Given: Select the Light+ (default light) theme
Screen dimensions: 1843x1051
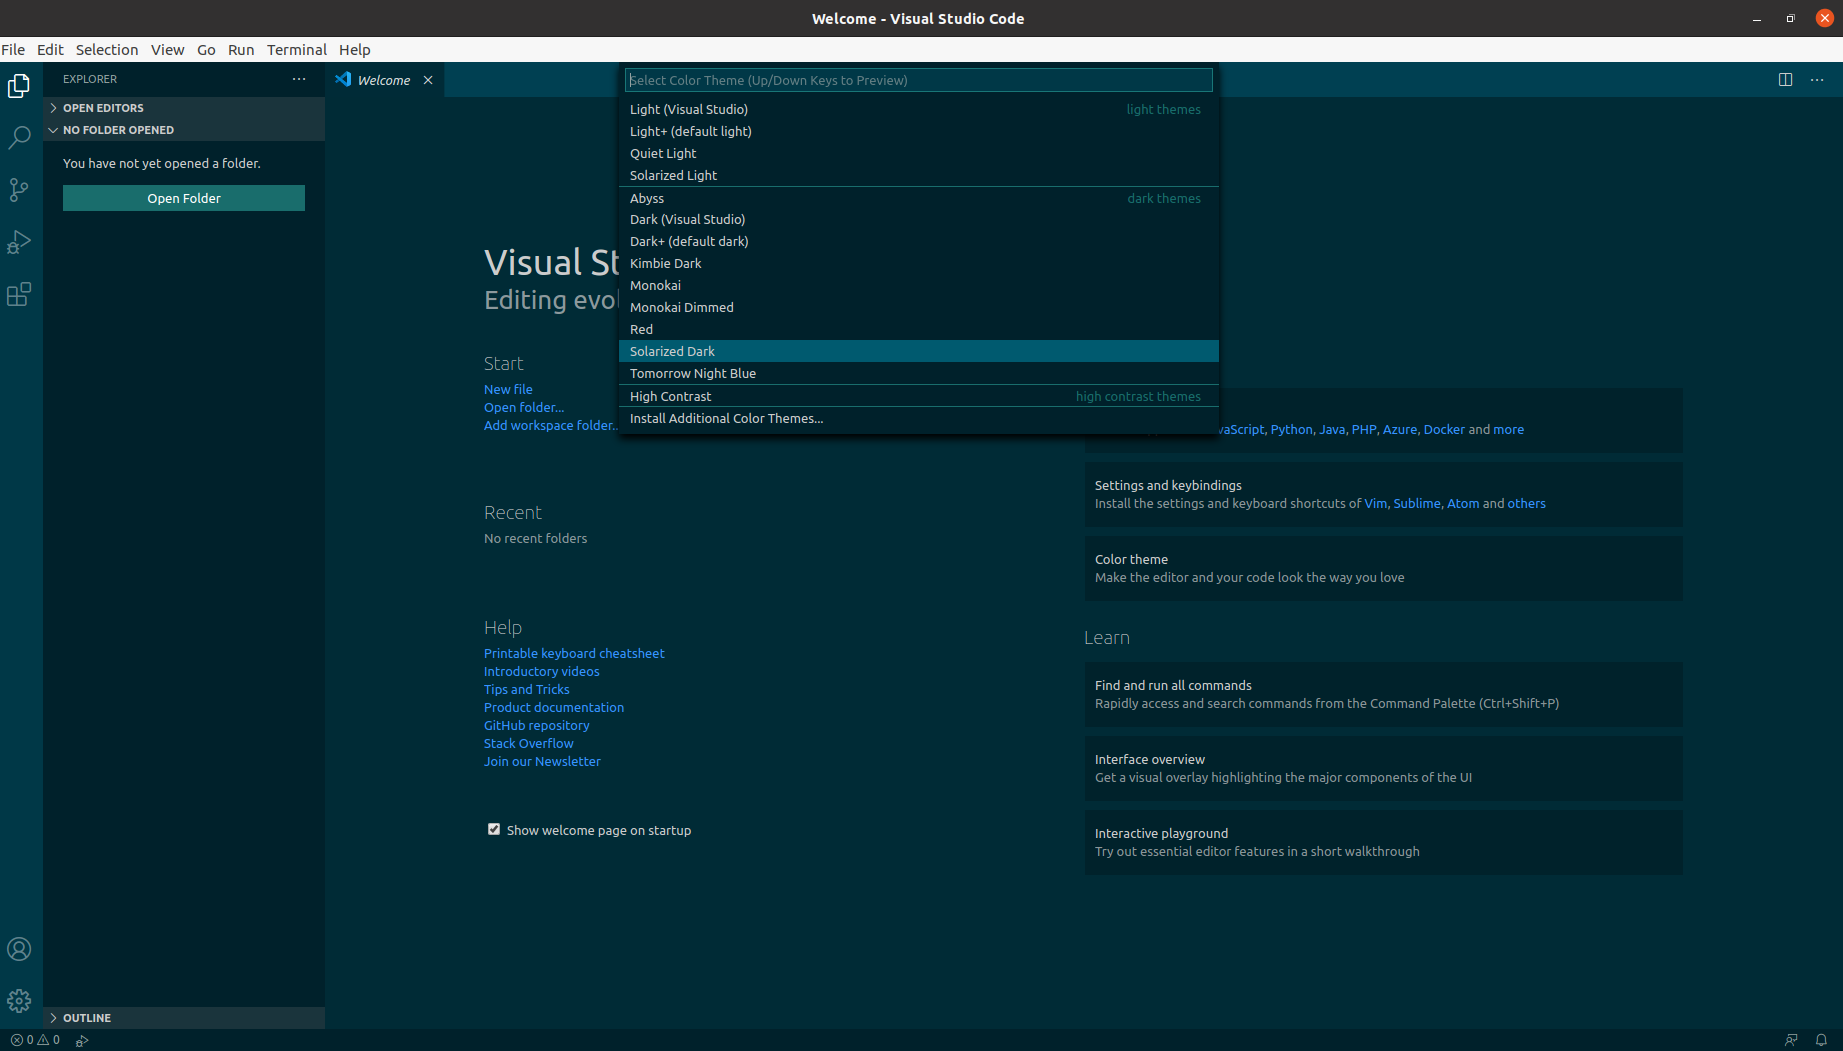Looking at the screenshot, I should tap(918, 131).
